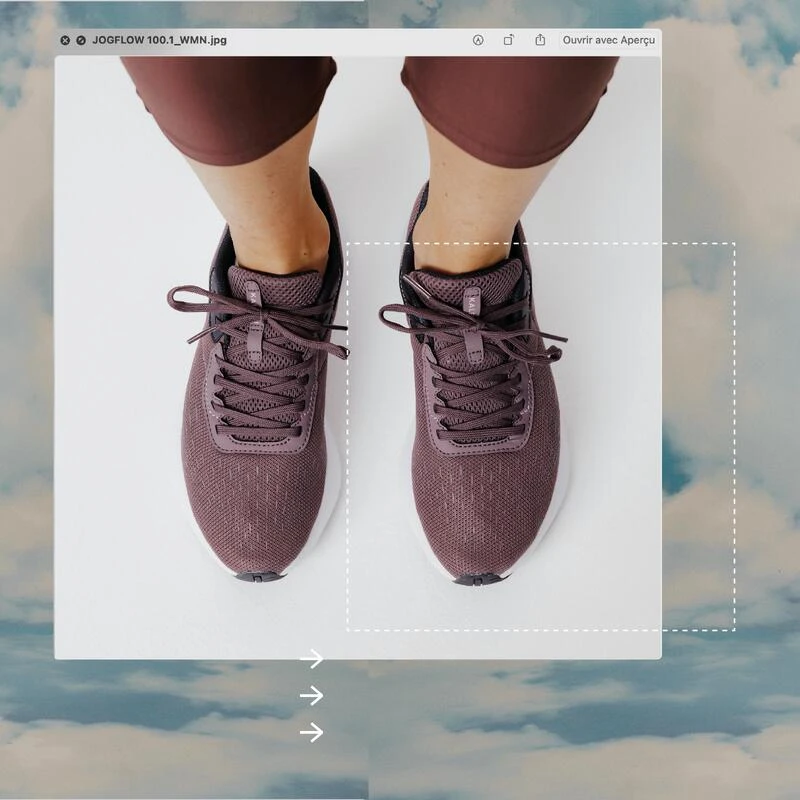The image size is (800, 800).
Task: Click the Markup annotation icon
Action: (x=478, y=40)
